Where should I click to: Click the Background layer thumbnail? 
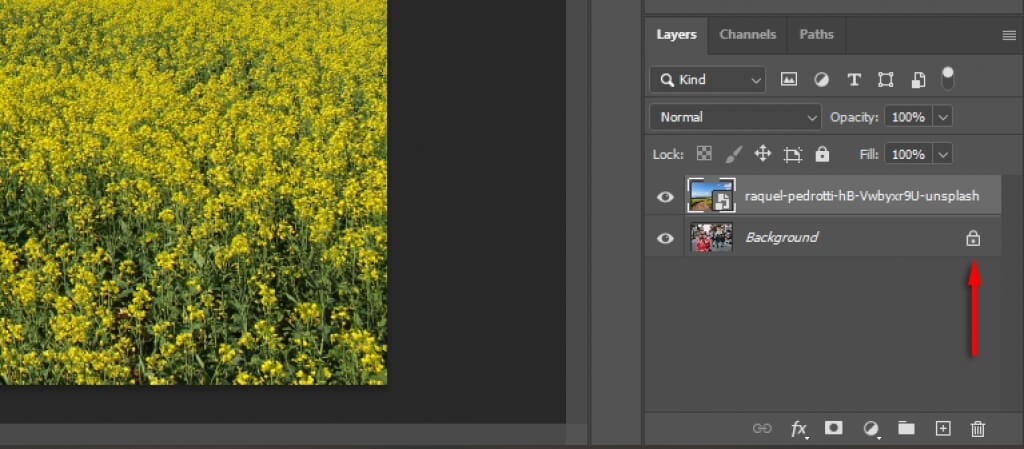[x=711, y=238]
